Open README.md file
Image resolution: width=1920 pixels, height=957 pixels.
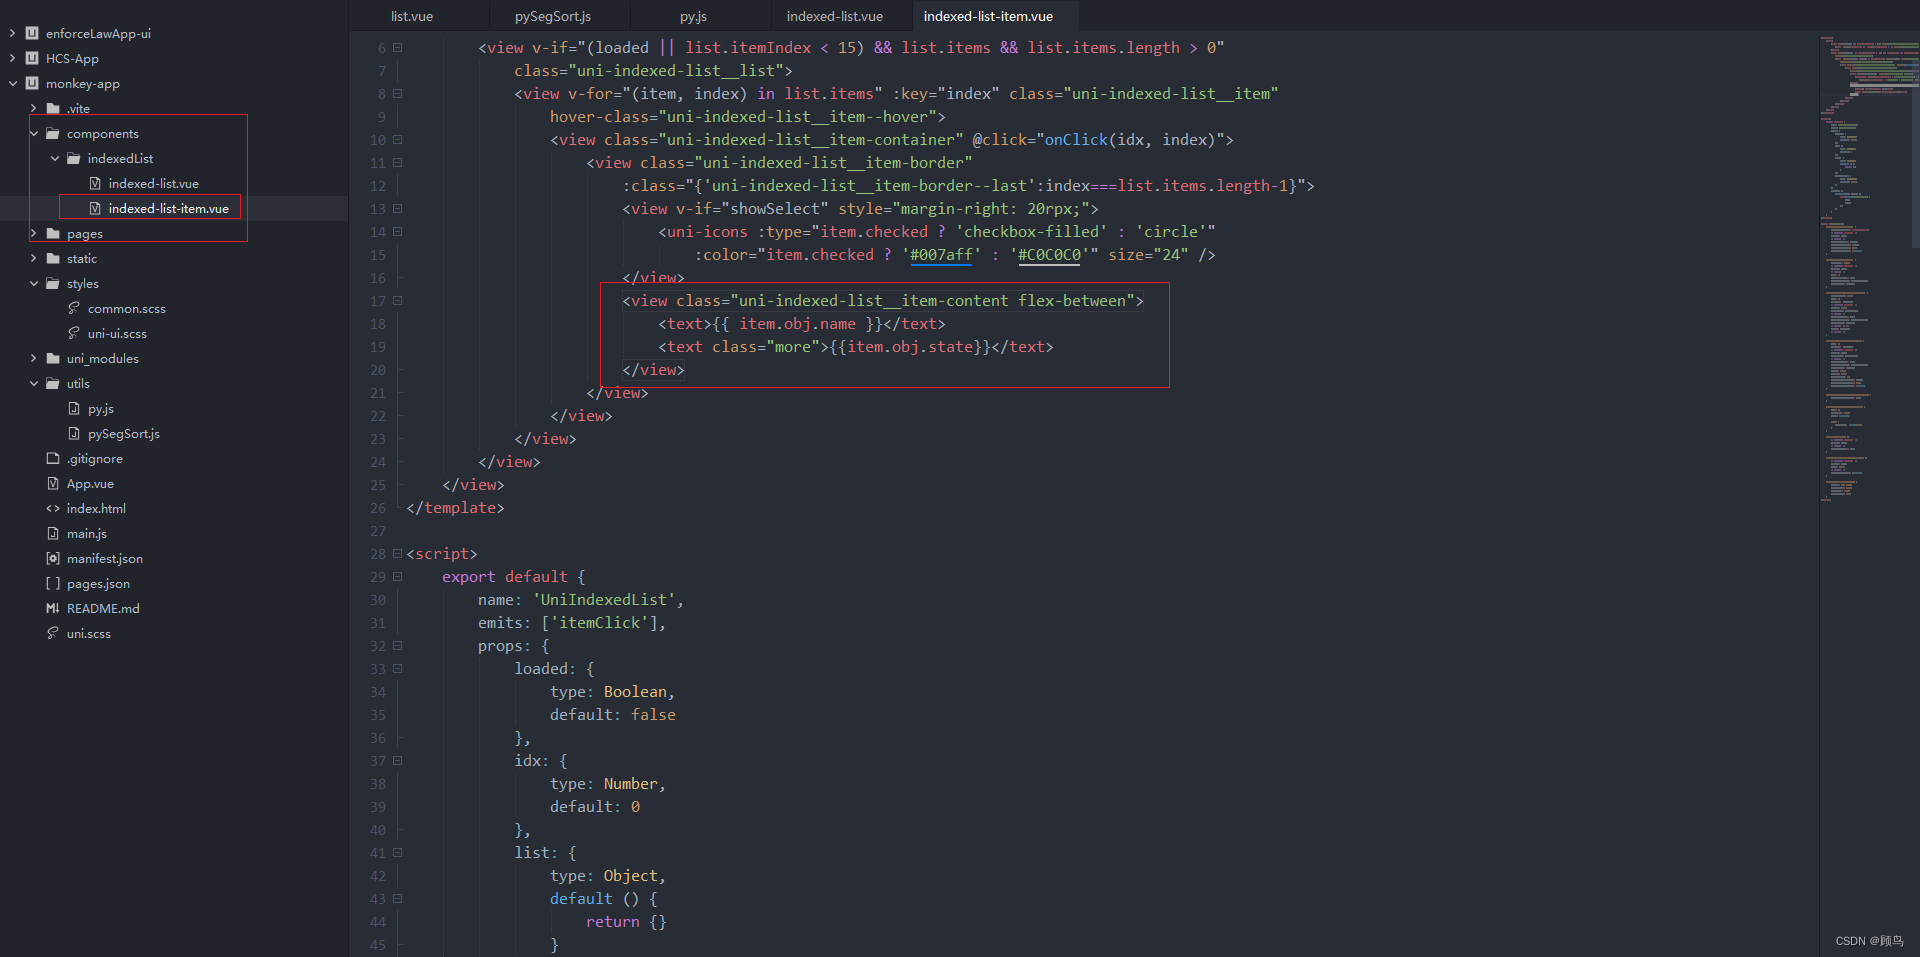point(103,608)
